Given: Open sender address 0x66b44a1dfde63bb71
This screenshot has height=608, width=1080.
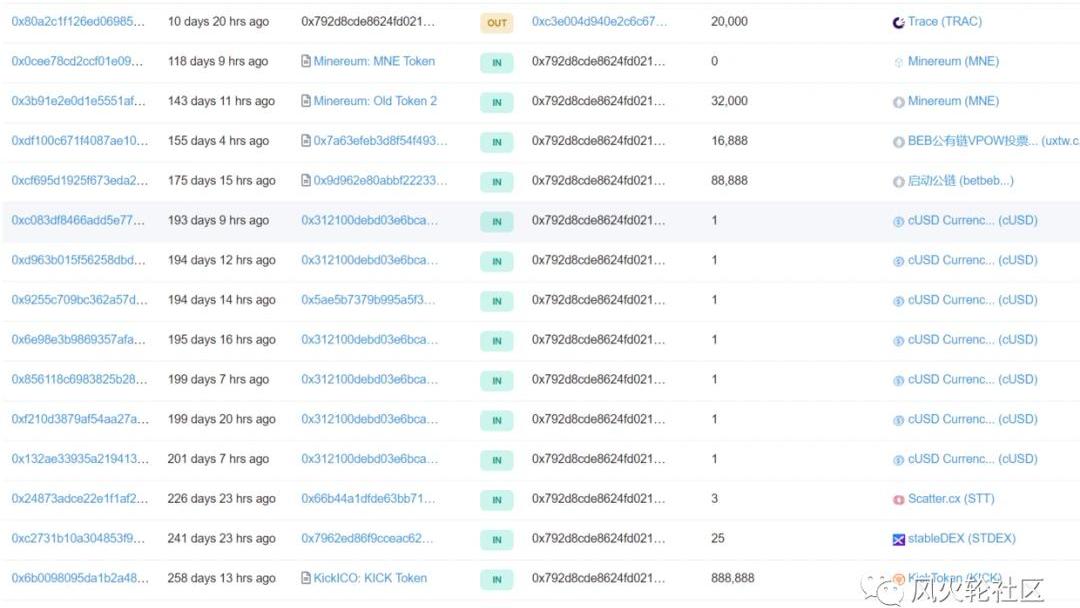Looking at the screenshot, I should click(368, 499).
